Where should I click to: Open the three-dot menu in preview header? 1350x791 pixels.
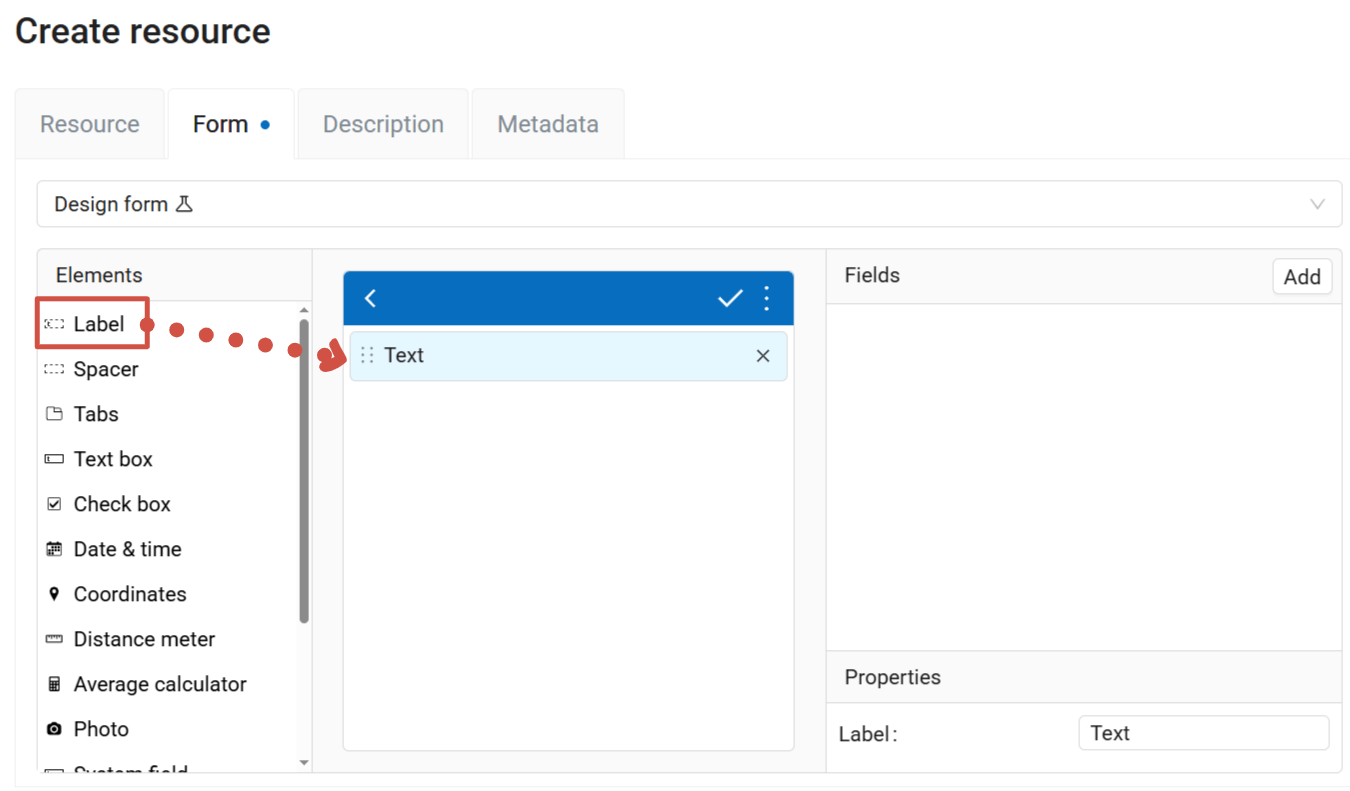[x=767, y=298]
